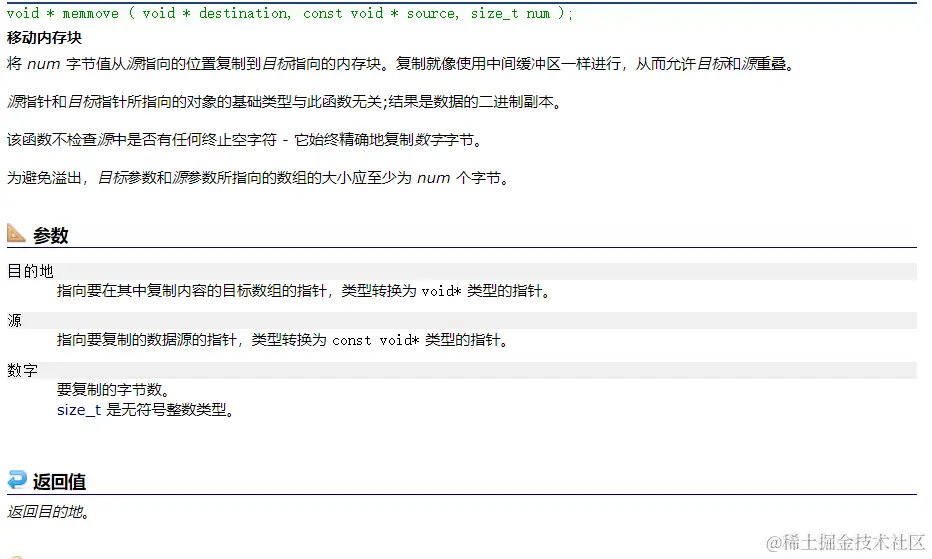Click the size_t type link
This screenshot has width=932, height=559.
point(79,410)
